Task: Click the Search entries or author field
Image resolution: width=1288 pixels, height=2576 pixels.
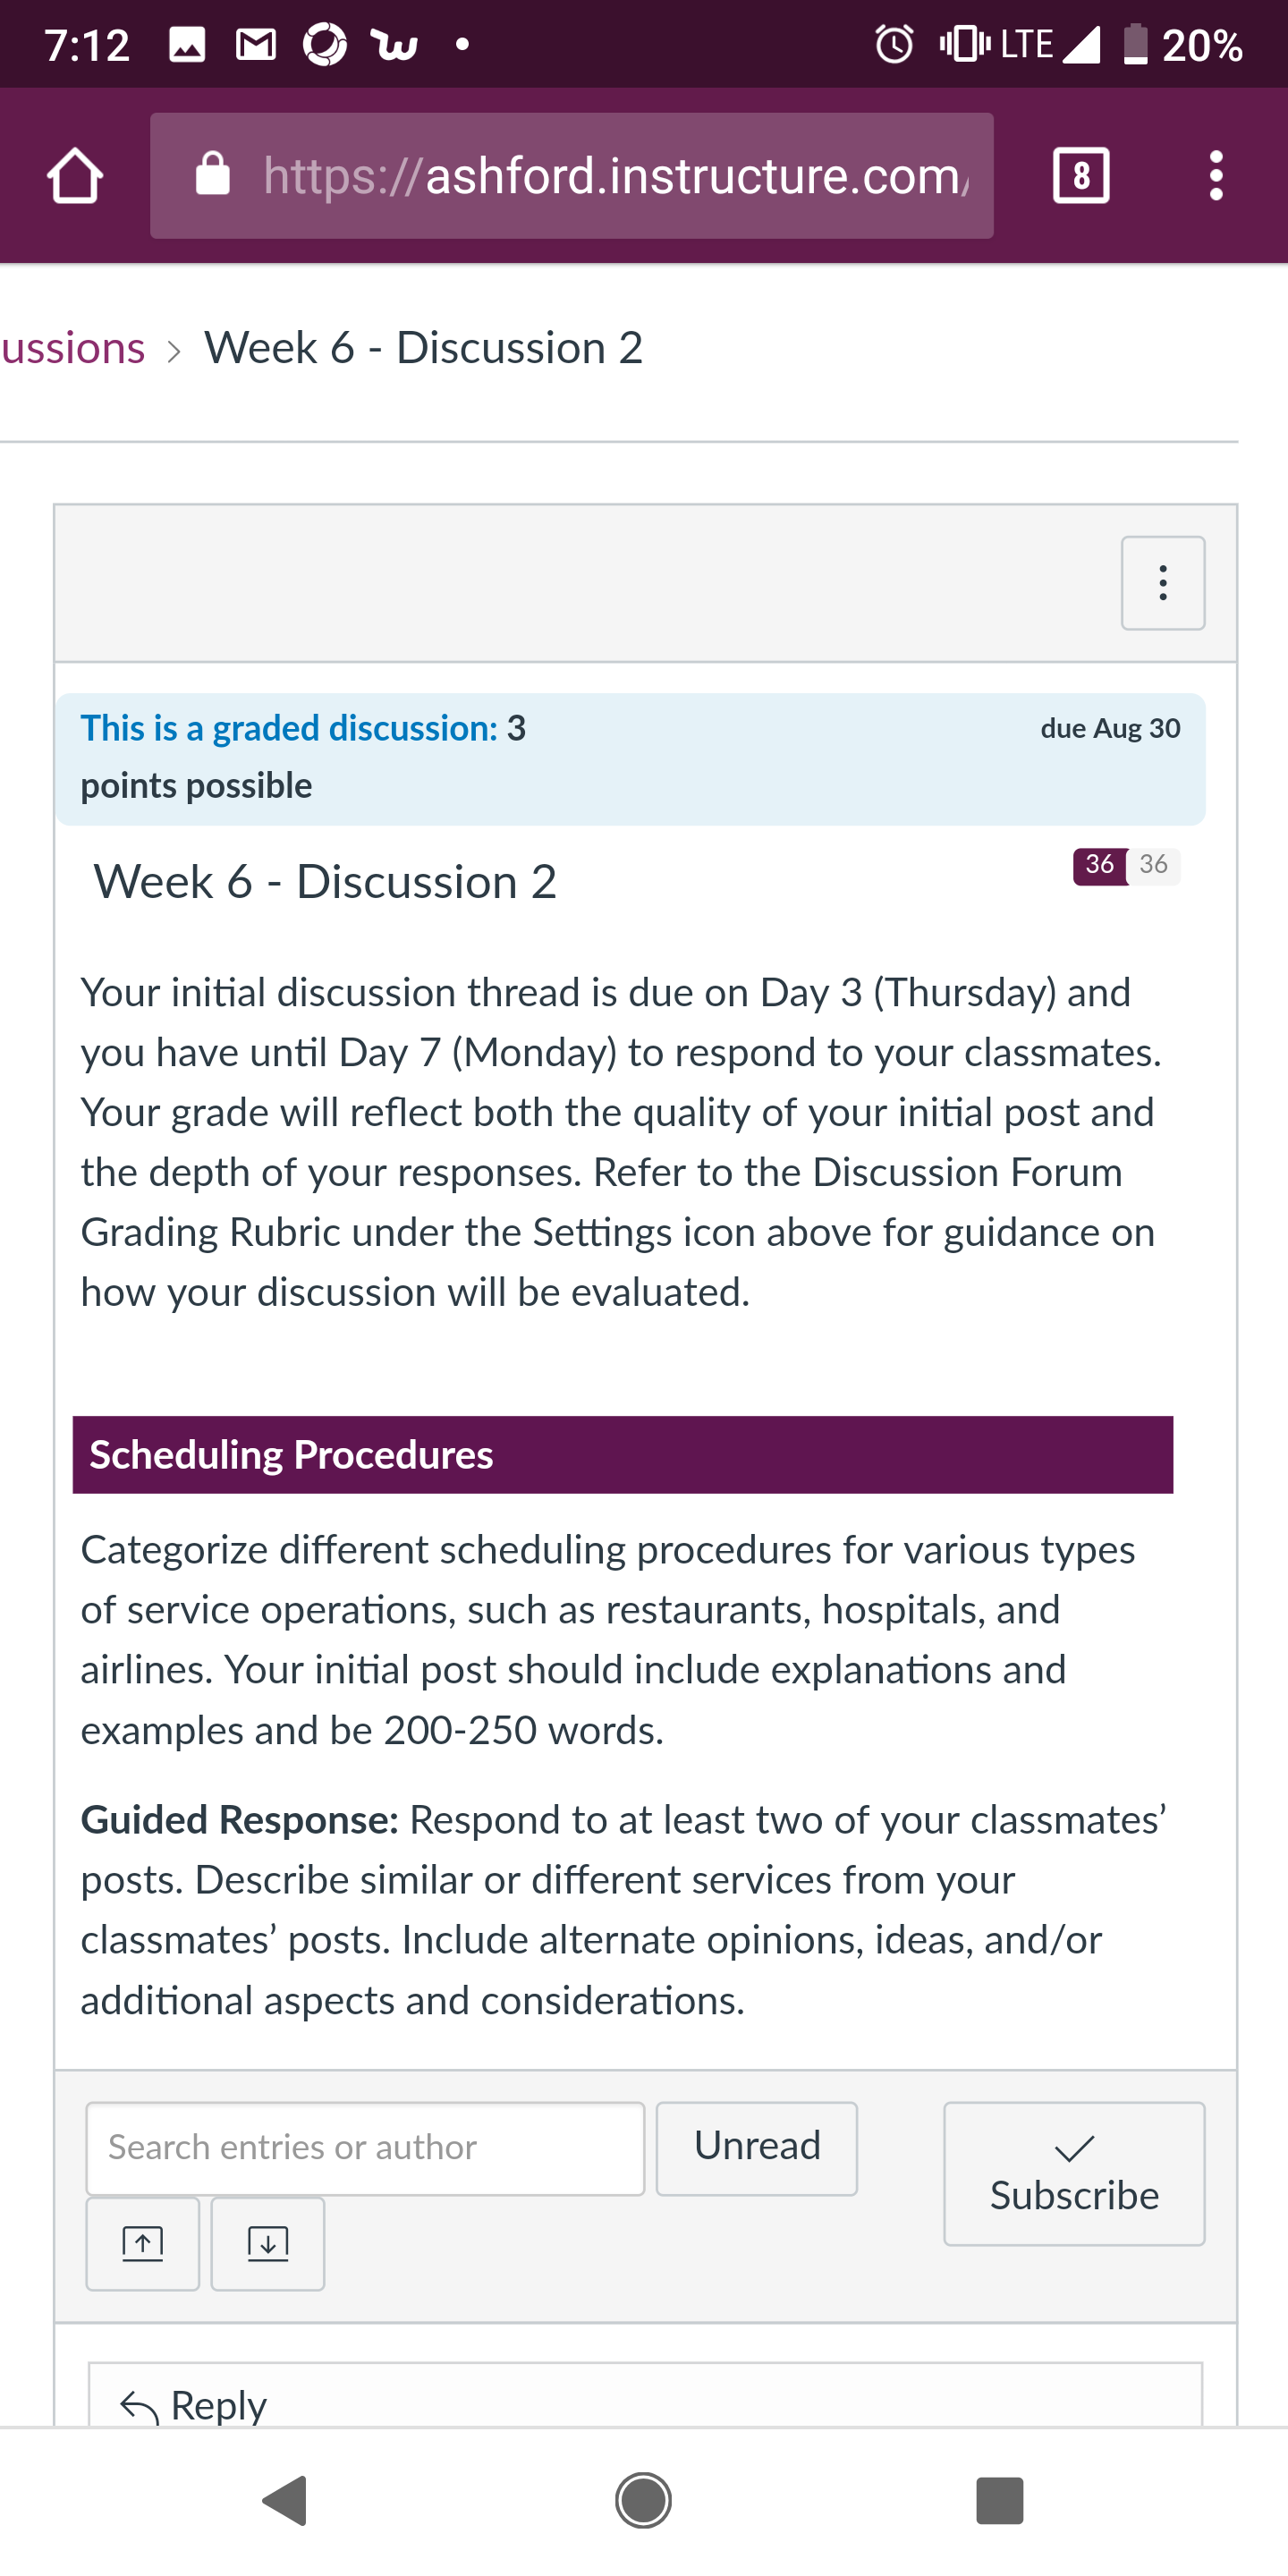Action: (x=365, y=2148)
